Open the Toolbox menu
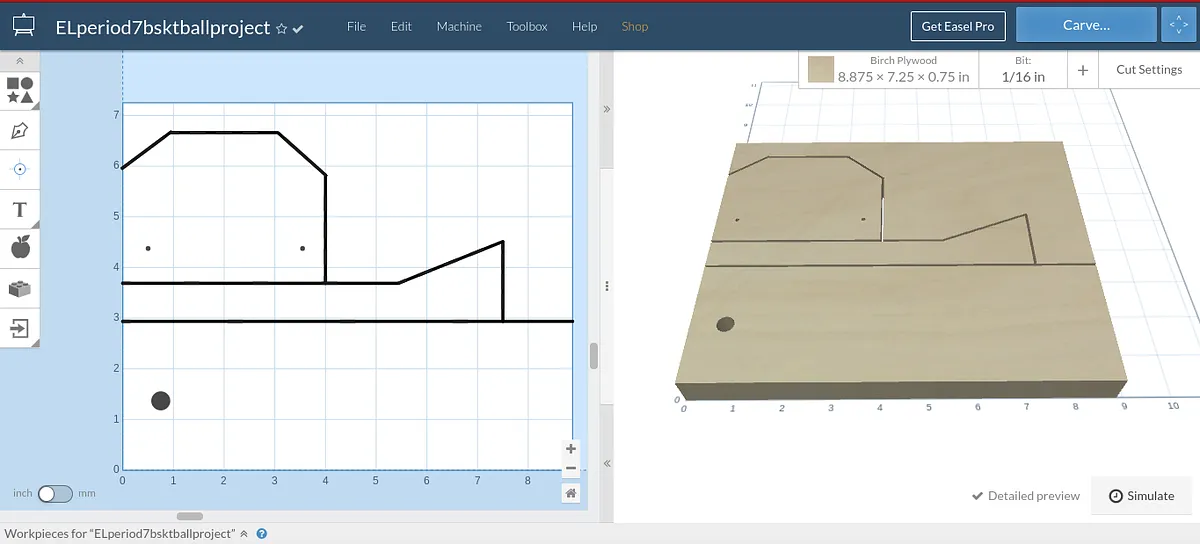The image size is (1200, 544). [527, 26]
